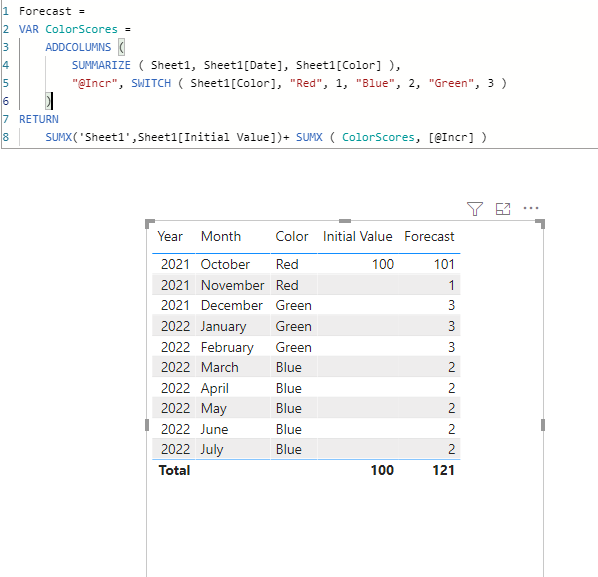Select the June month cell
This screenshot has width=598, height=577.
pos(214,429)
